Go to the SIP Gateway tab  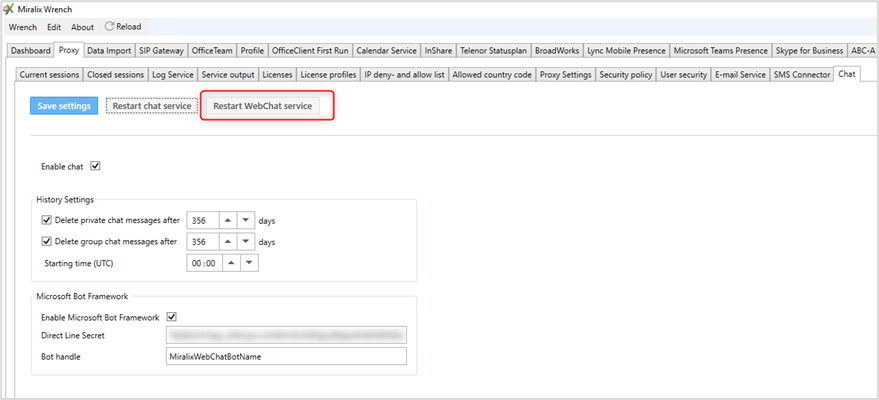pos(161,50)
